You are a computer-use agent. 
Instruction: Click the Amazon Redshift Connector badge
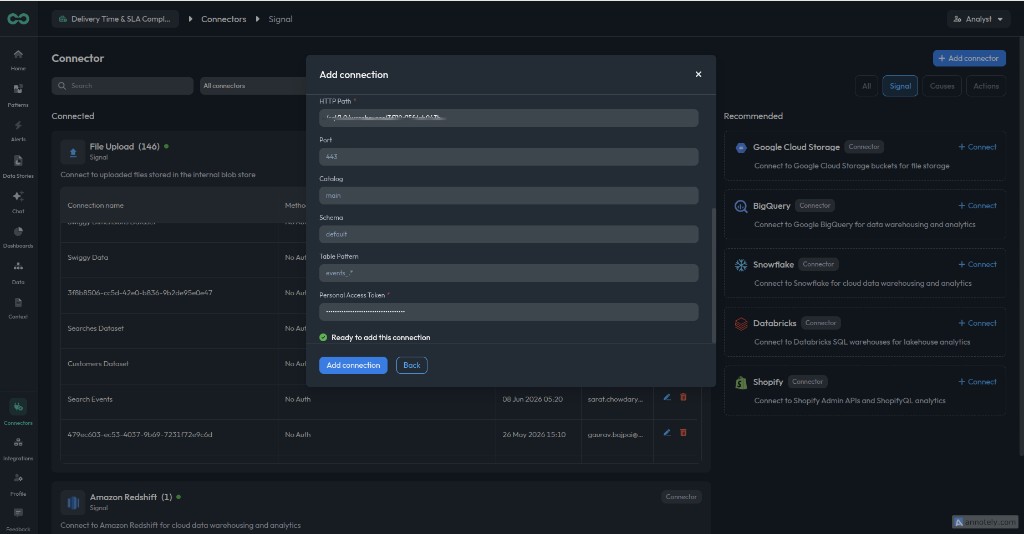tap(681, 497)
